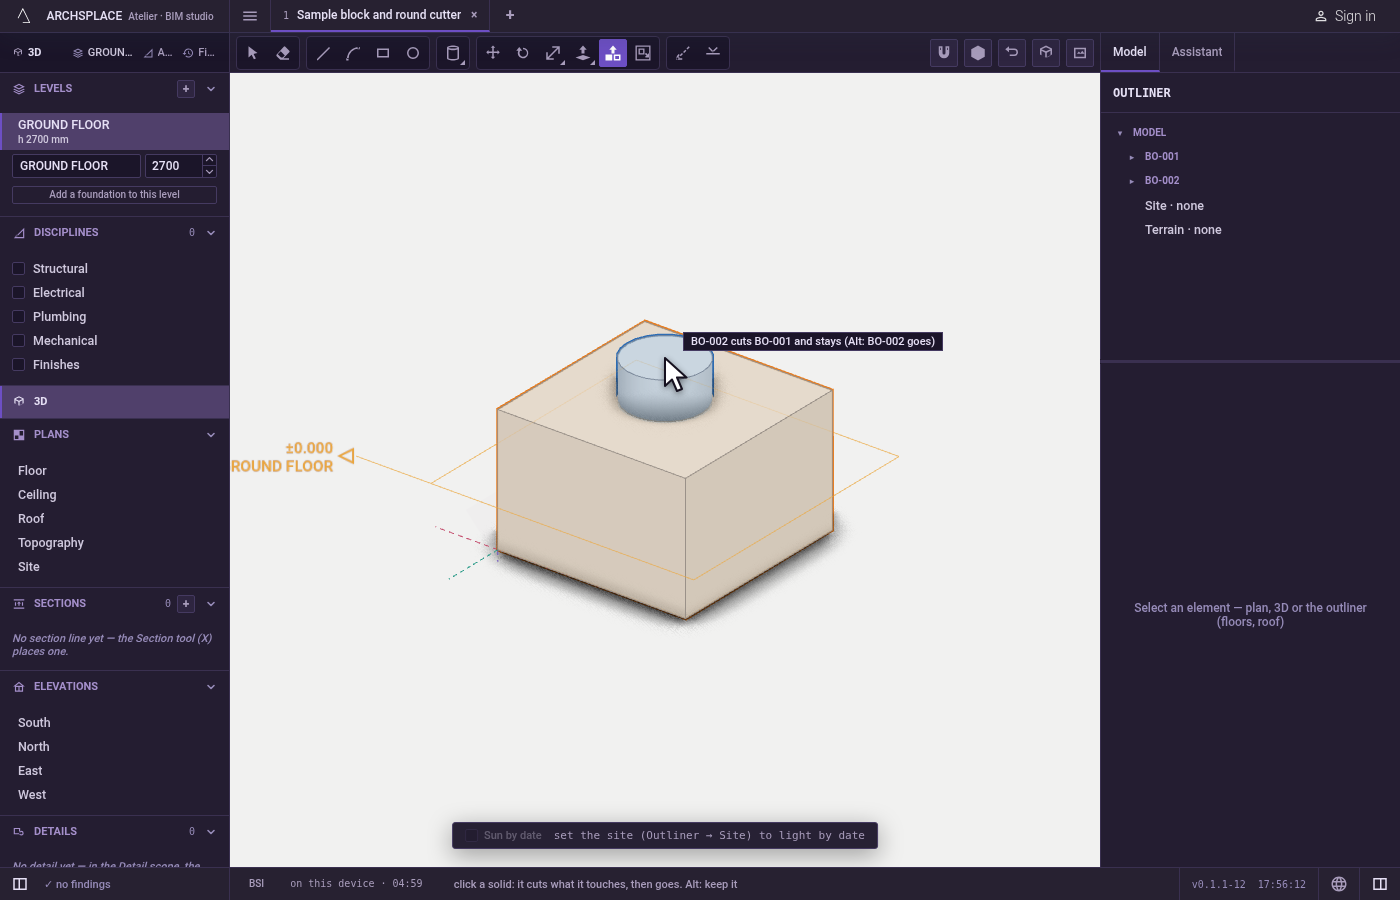1400x900 pixels.
Task: Toggle the Sun by date checkbox
Action: point(472,835)
